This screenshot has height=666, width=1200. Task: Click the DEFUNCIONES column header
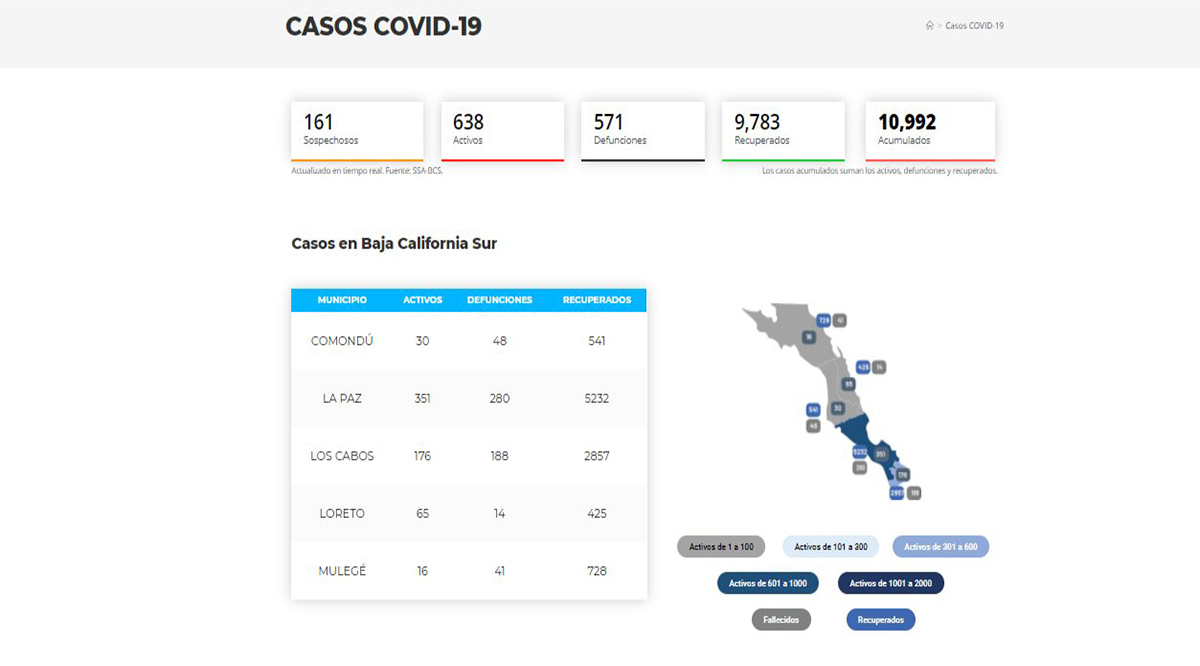[x=500, y=300]
